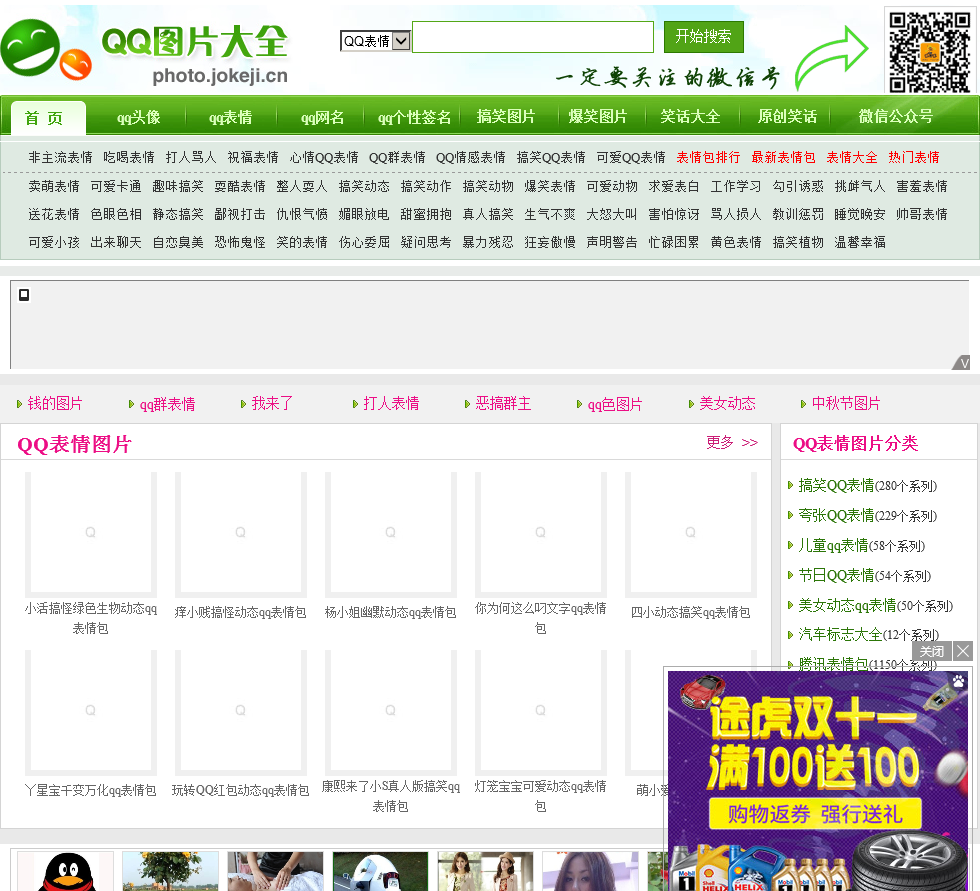980x891 pixels.
Task: Open the 笑话大全 menu item
Action: click(x=691, y=117)
